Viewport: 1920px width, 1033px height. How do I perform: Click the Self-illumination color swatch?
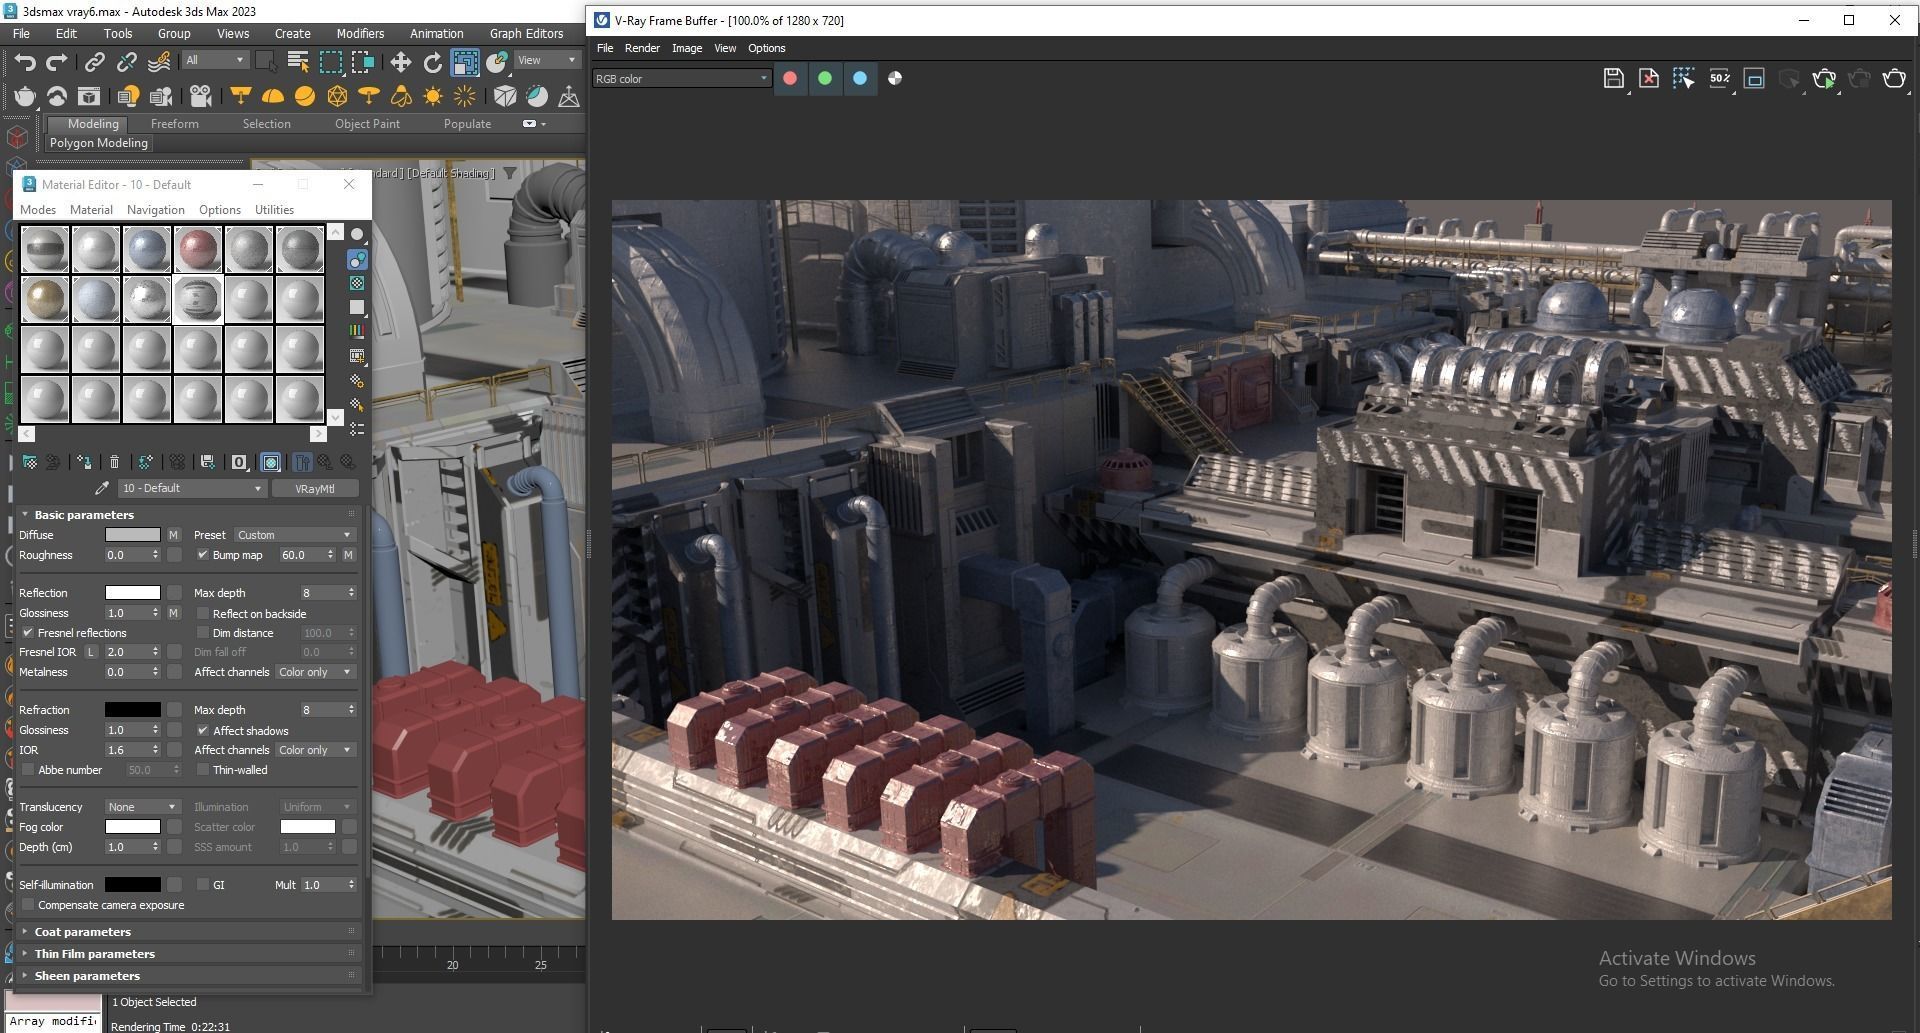(132, 885)
